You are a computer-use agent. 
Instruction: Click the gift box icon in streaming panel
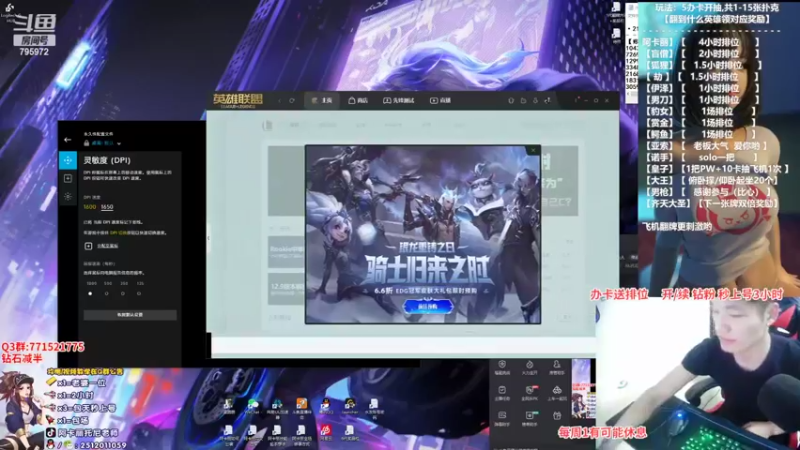click(x=557, y=416)
